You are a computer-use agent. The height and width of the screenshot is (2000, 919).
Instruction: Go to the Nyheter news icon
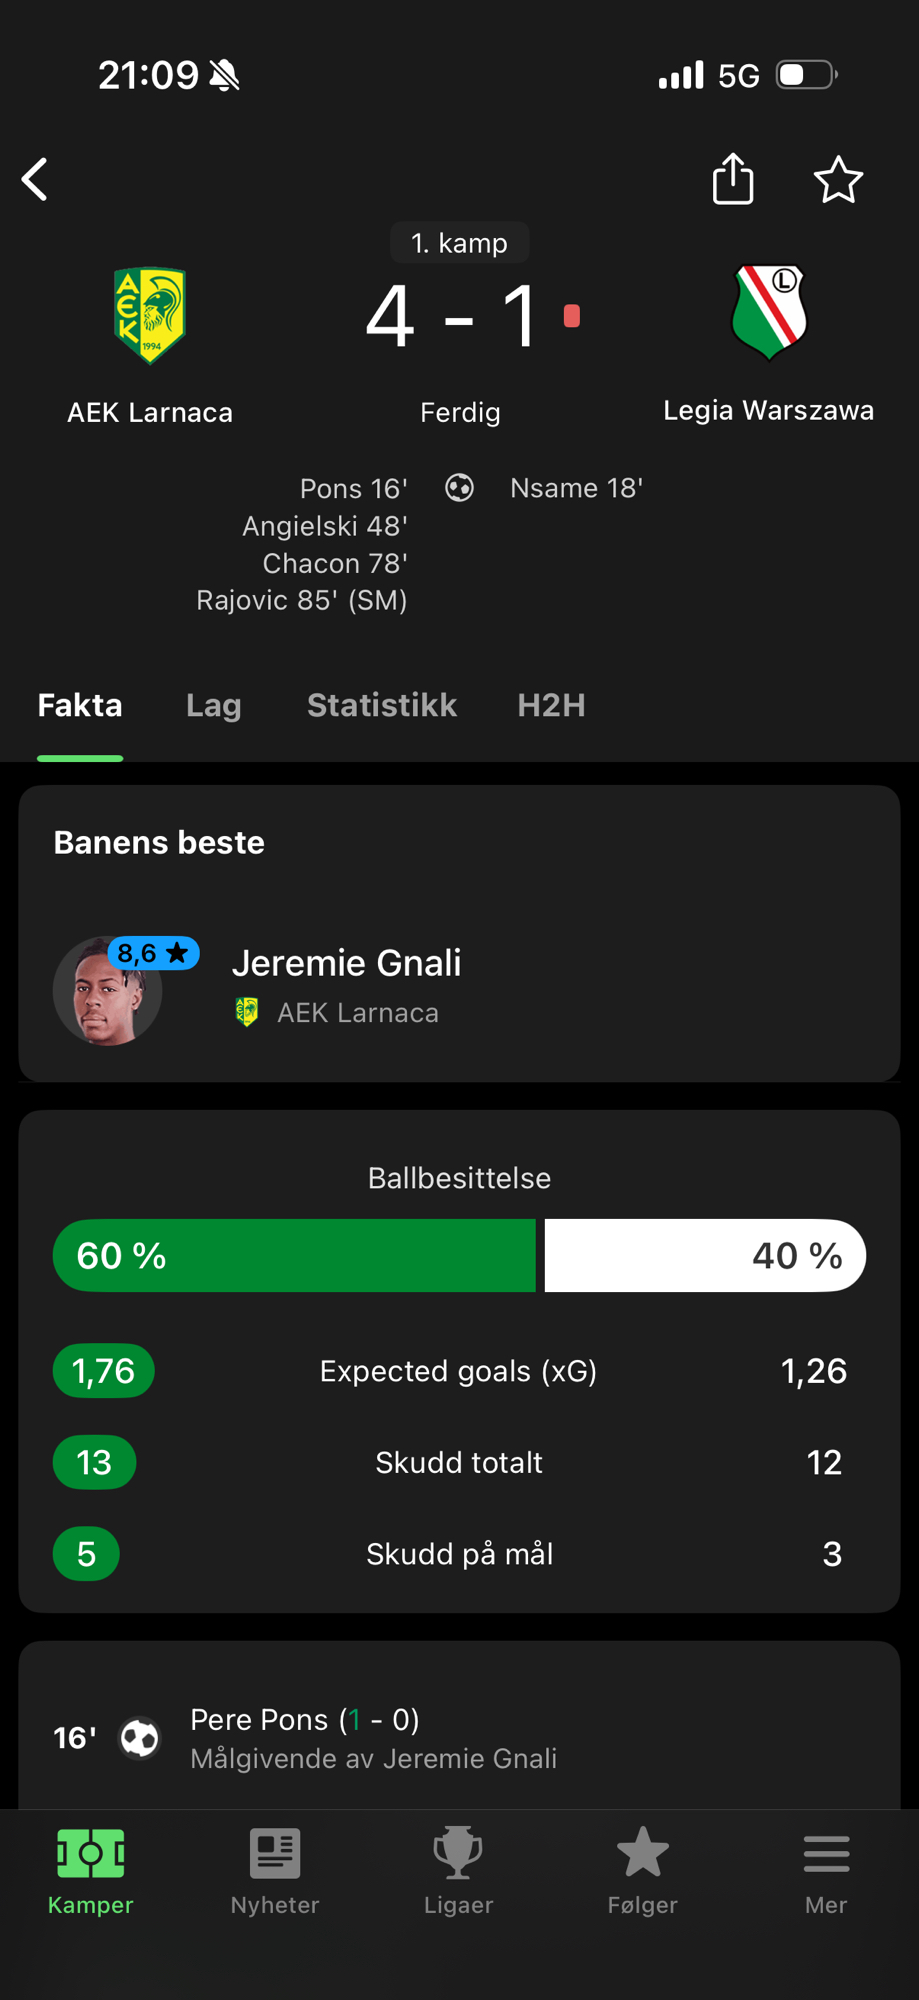pyautogui.click(x=275, y=1854)
